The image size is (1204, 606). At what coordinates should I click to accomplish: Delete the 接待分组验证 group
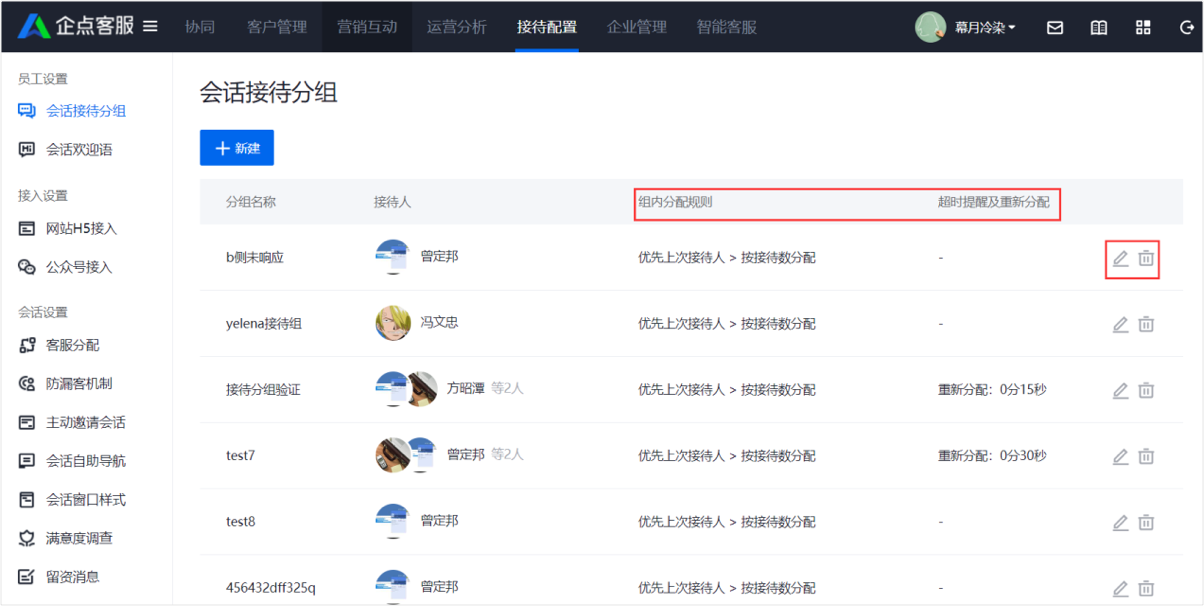(1147, 391)
